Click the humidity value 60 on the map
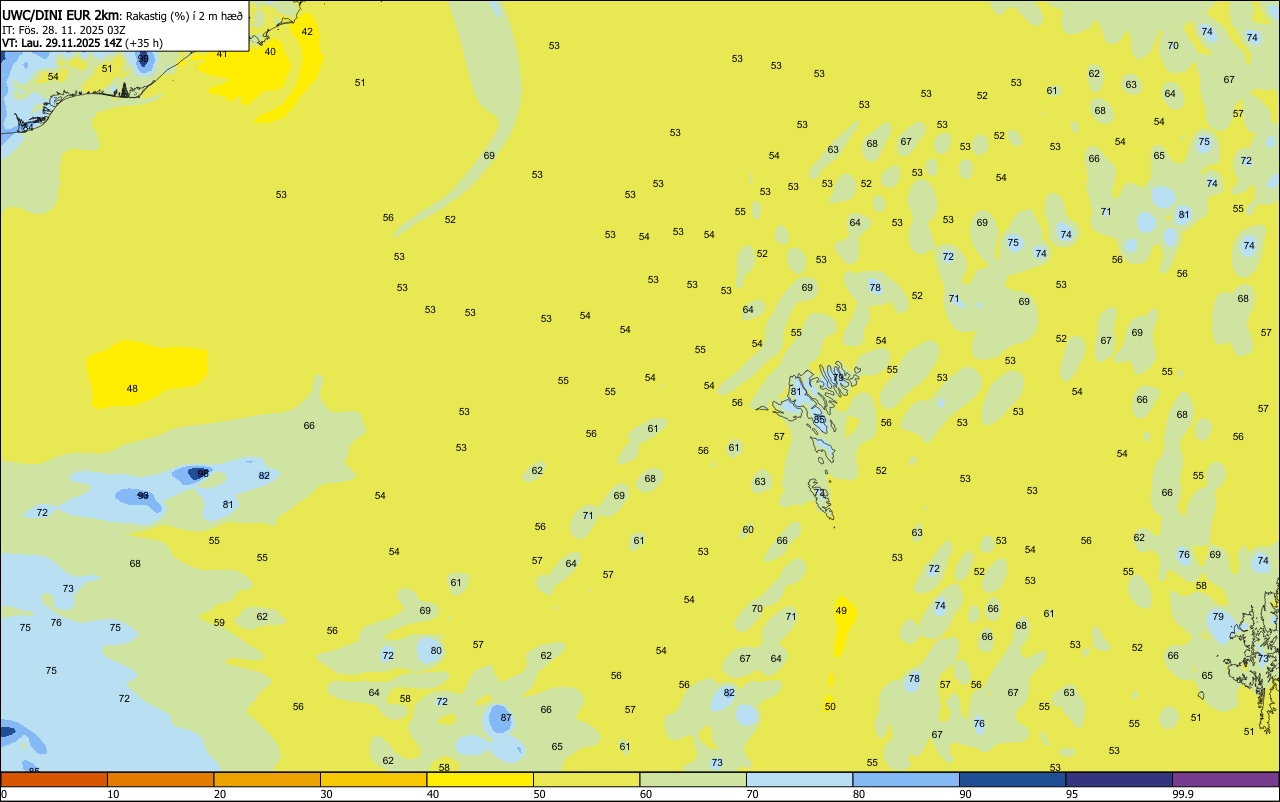The height and width of the screenshot is (802, 1280). coord(748,530)
